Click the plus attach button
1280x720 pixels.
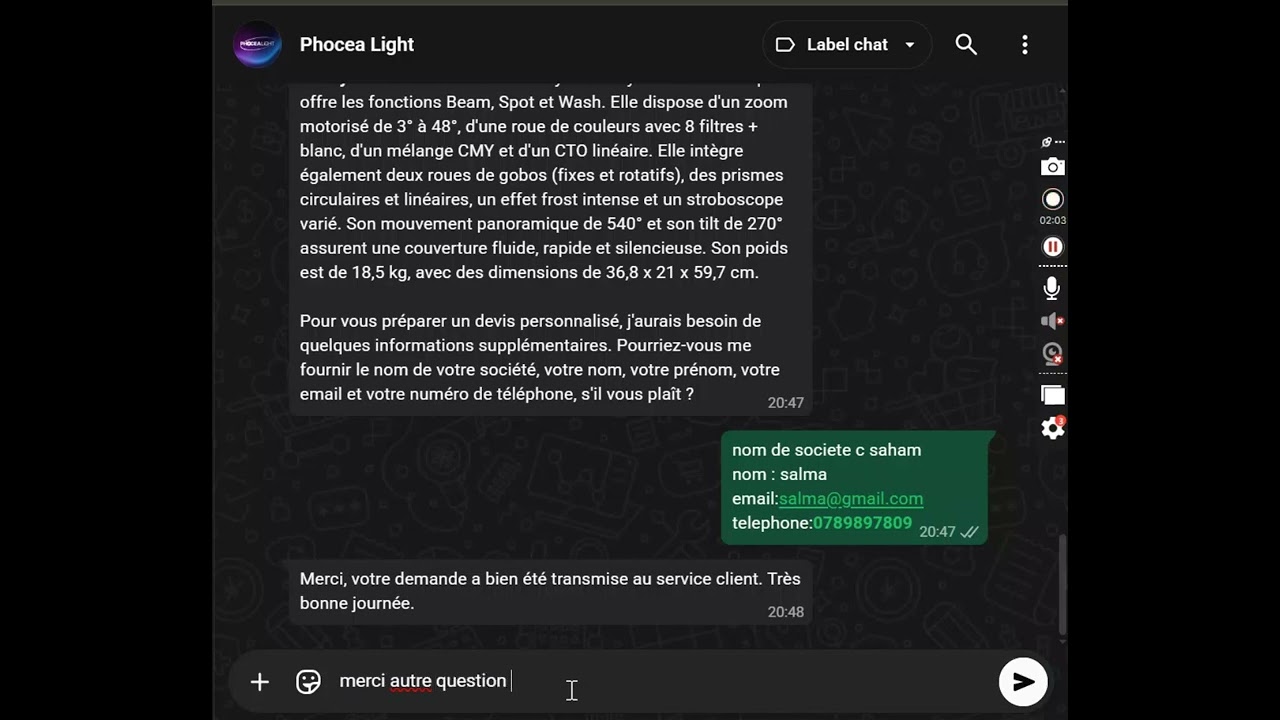[260, 682]
